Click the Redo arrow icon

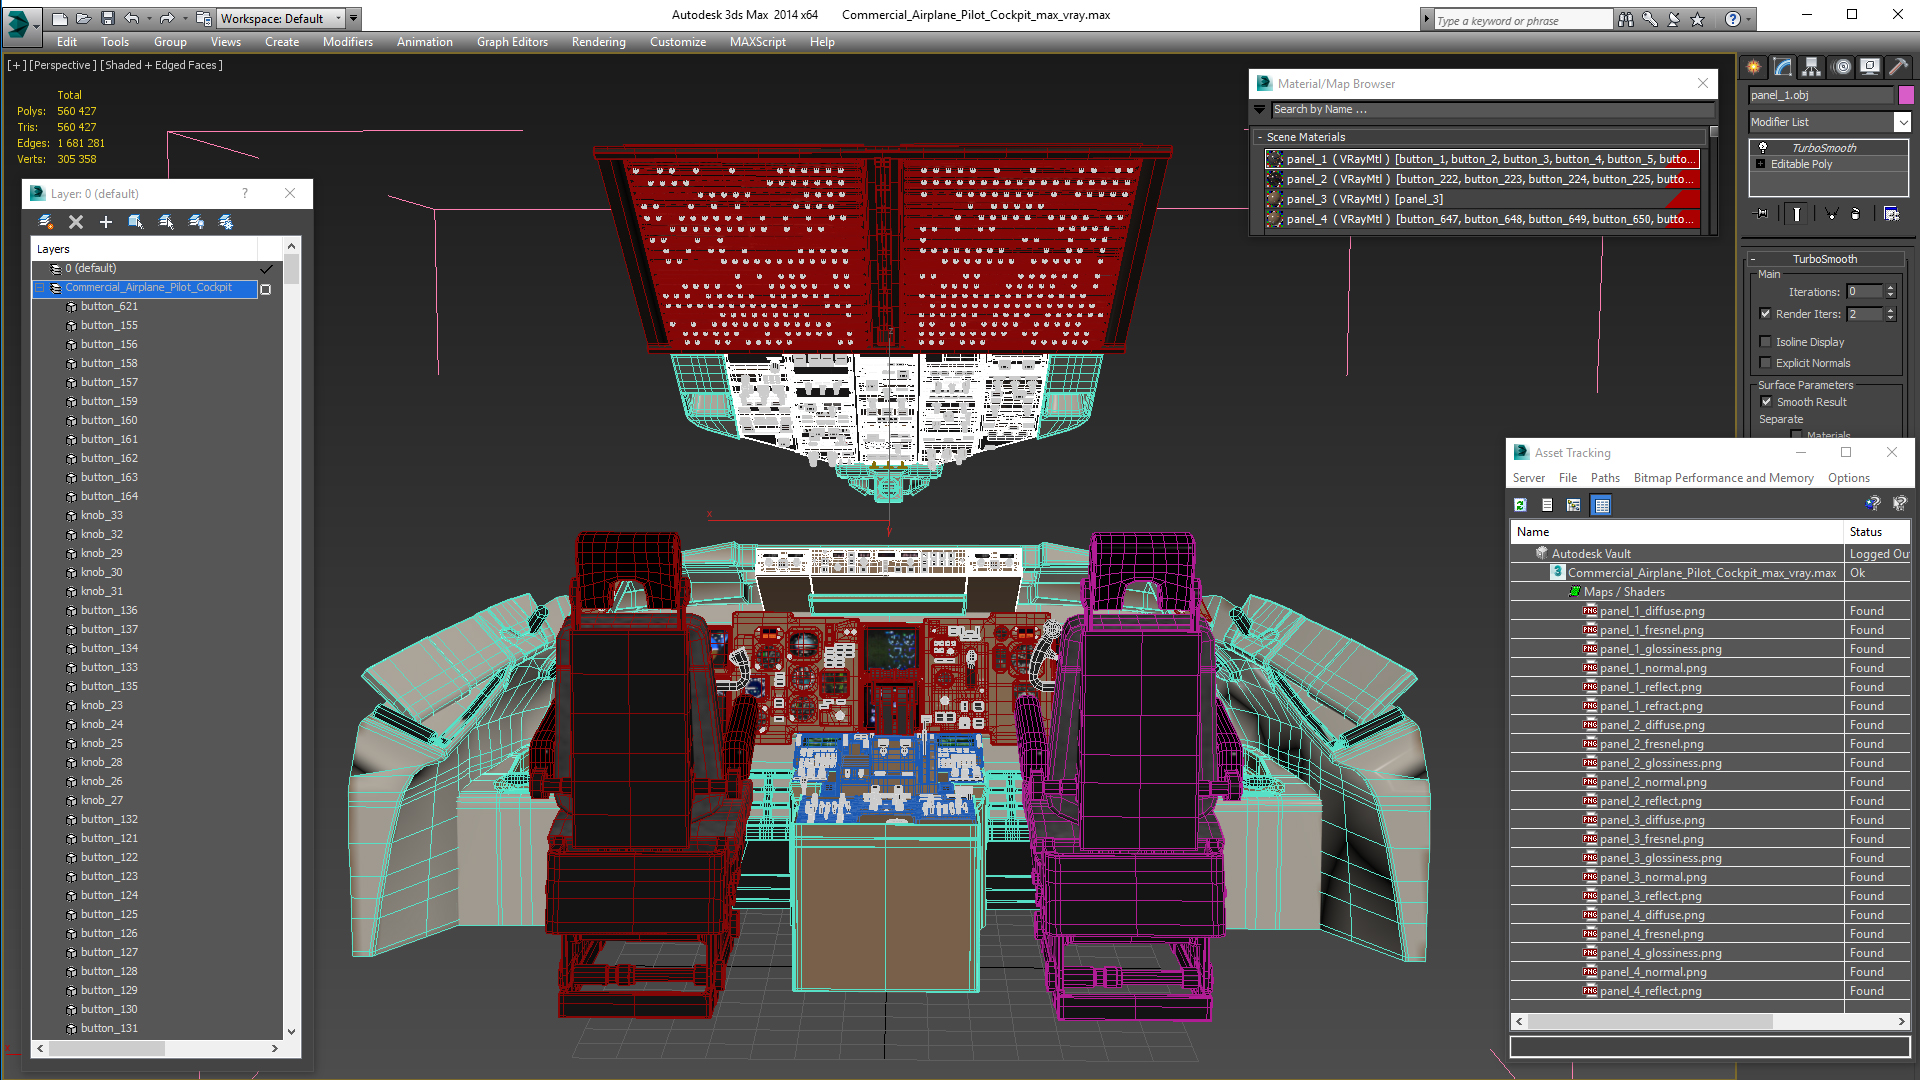point(167,18)
